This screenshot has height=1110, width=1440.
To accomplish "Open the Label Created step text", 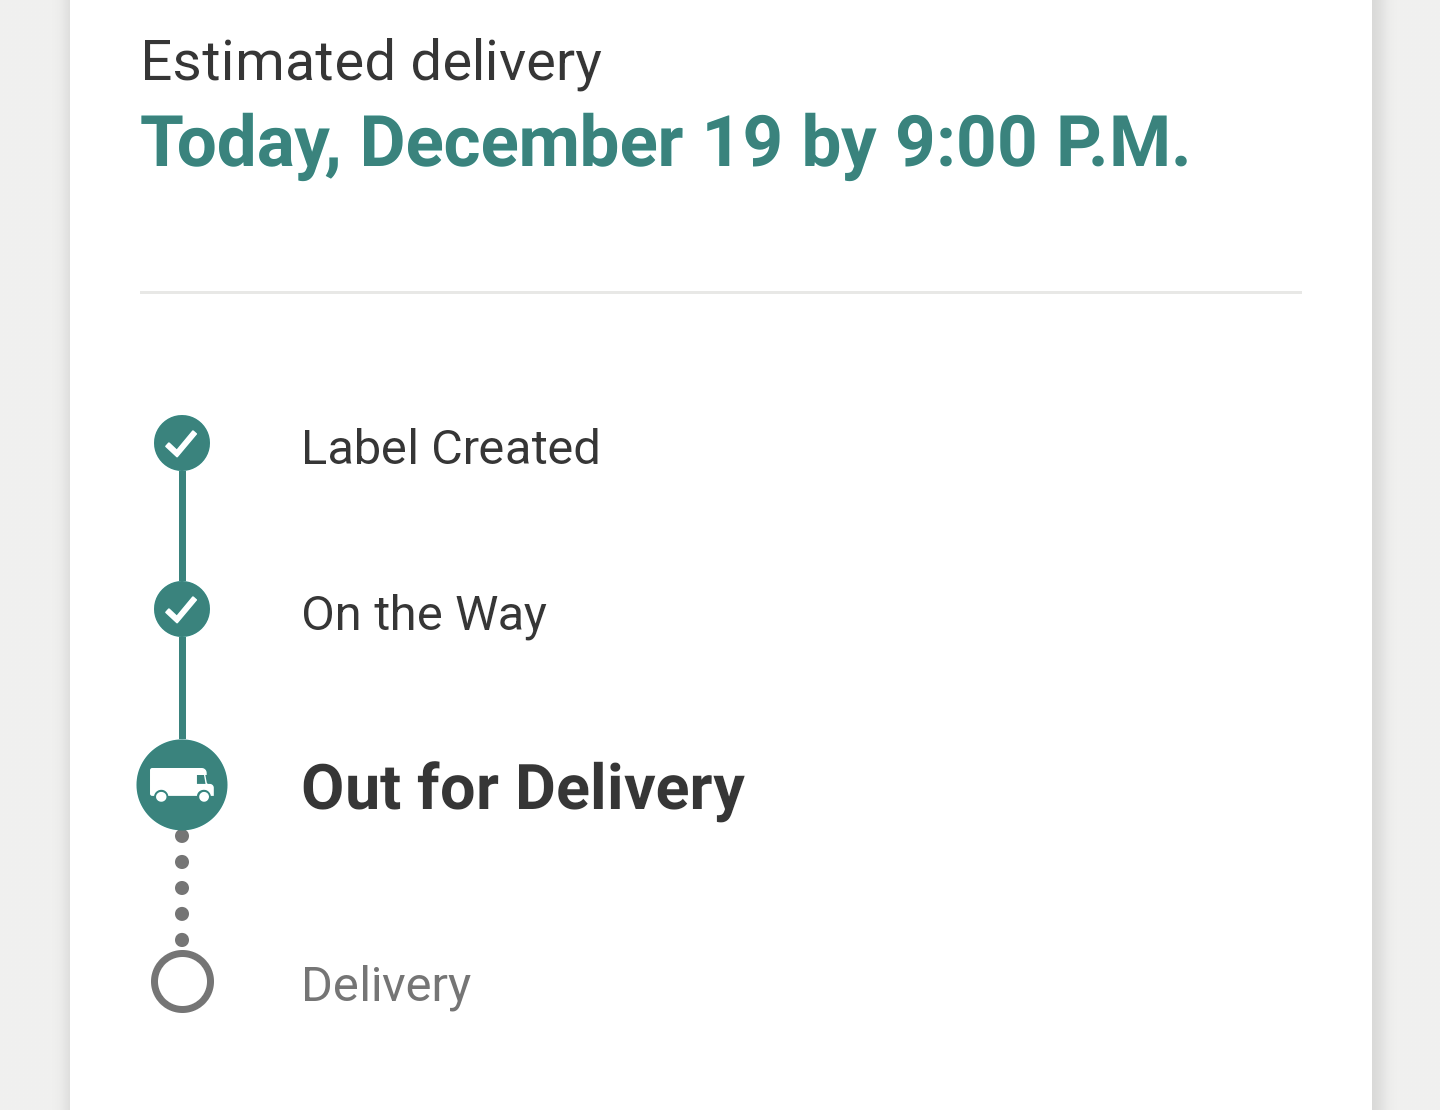I will click(451, 447).
